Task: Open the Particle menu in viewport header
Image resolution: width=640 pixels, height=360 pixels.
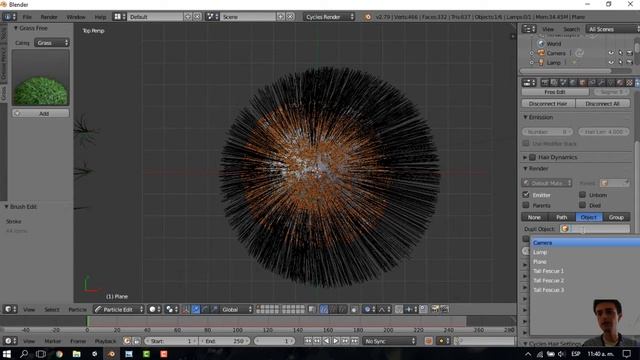Action: coord(77,309)
